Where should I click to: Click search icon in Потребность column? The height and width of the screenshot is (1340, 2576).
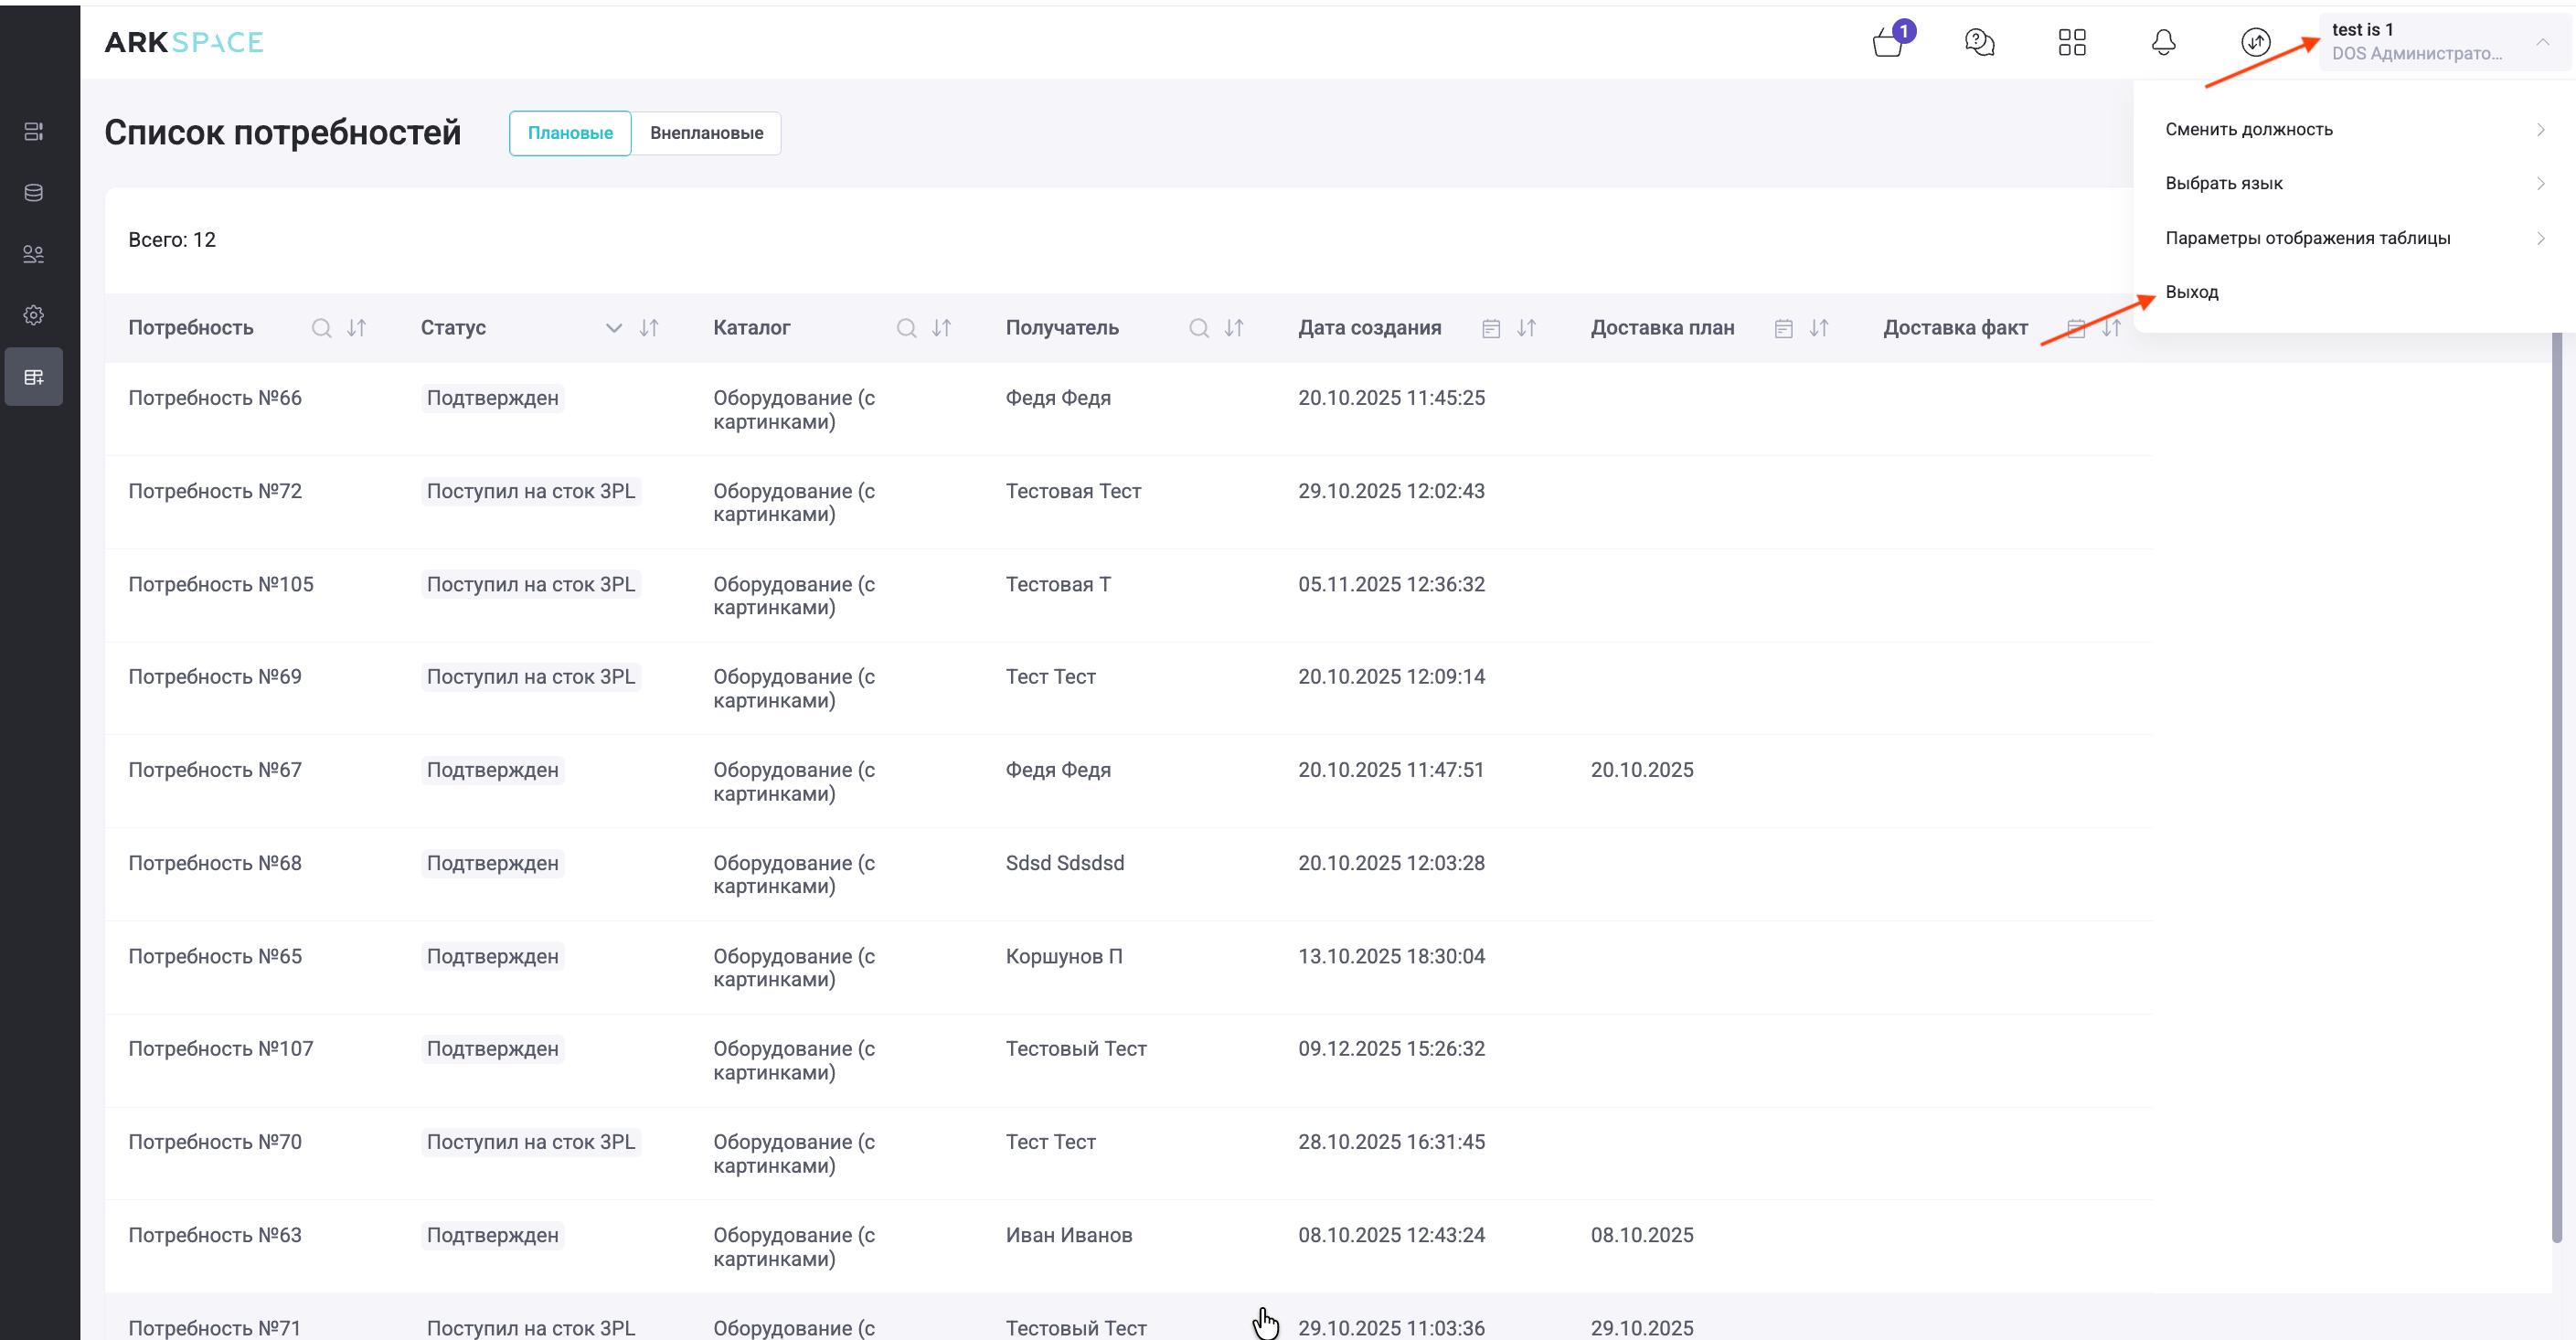click(x=321, y=328)
